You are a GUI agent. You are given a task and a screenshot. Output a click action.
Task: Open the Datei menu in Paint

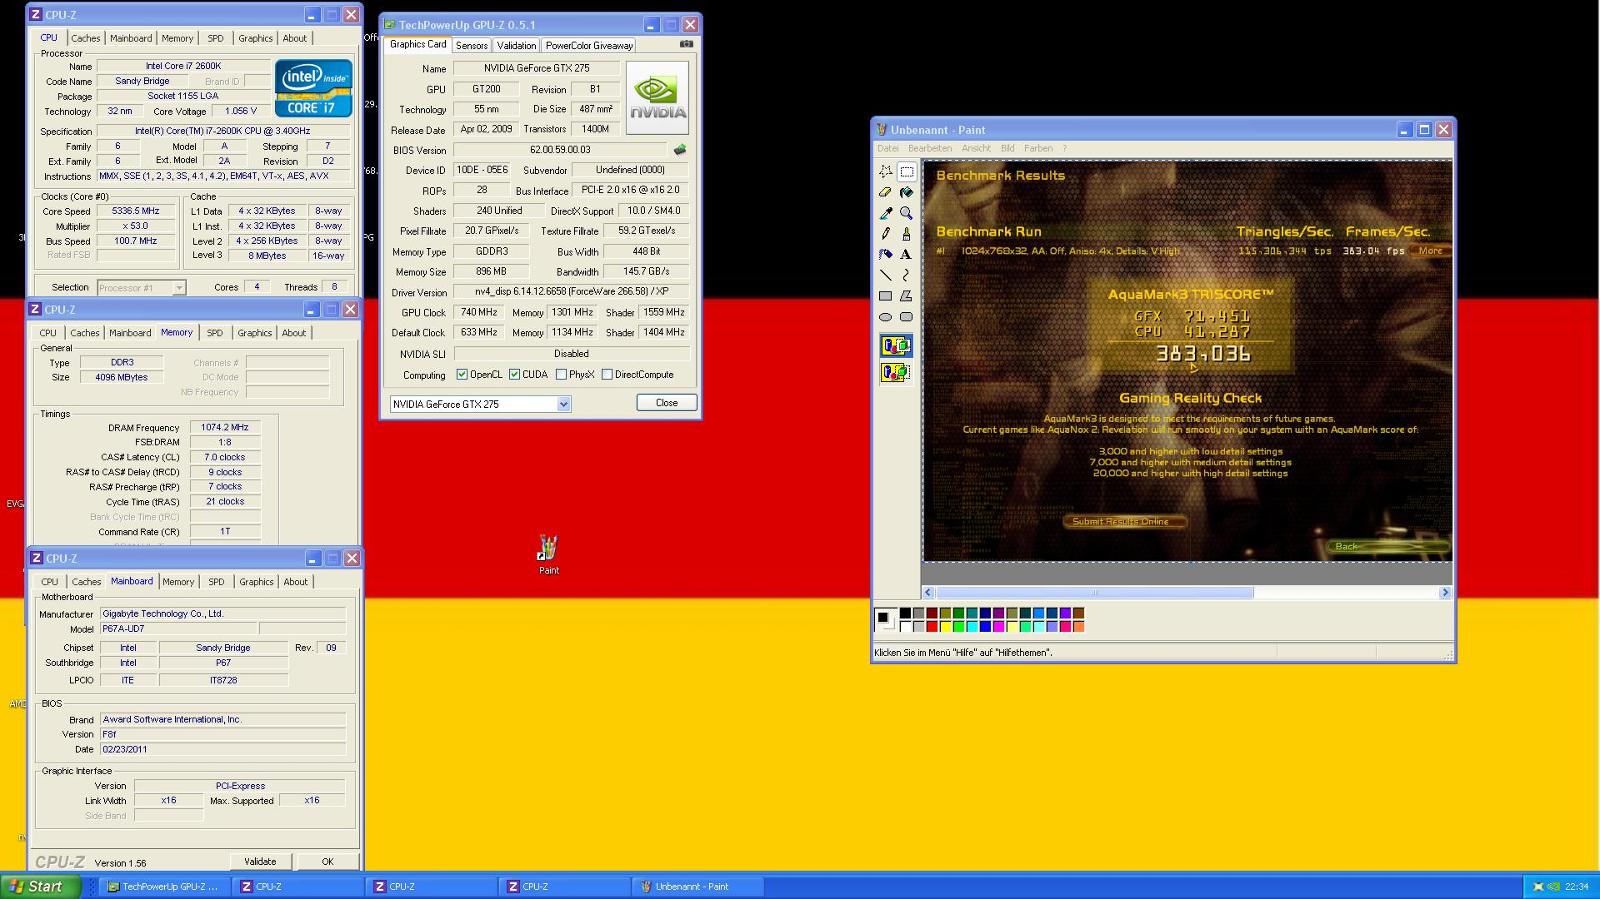[x=888, y=148]
